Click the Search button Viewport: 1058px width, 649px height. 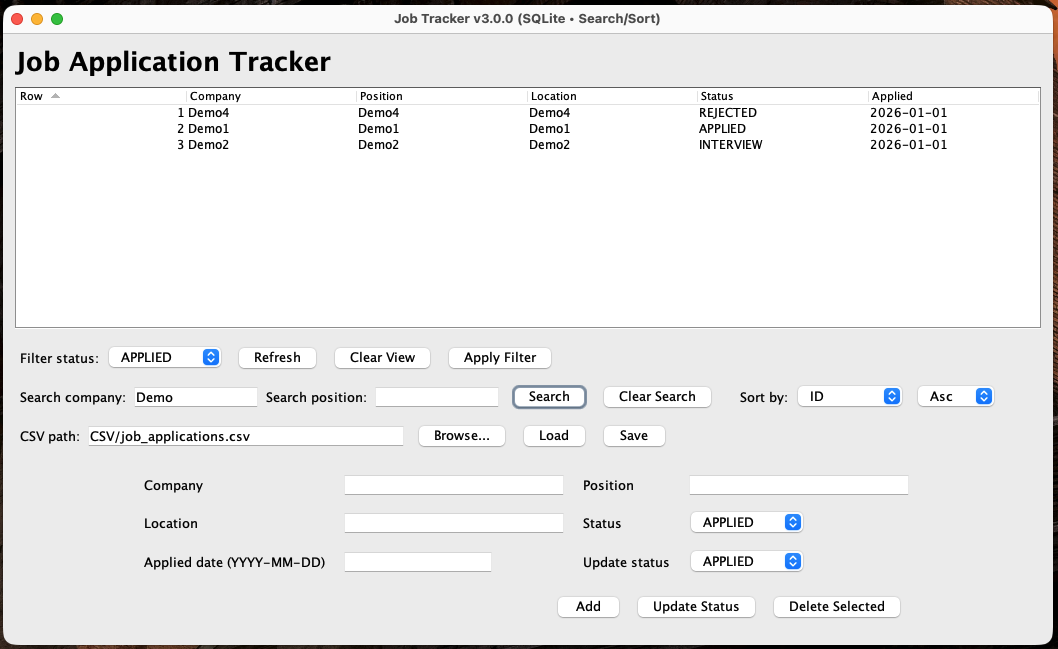(549, 396)
